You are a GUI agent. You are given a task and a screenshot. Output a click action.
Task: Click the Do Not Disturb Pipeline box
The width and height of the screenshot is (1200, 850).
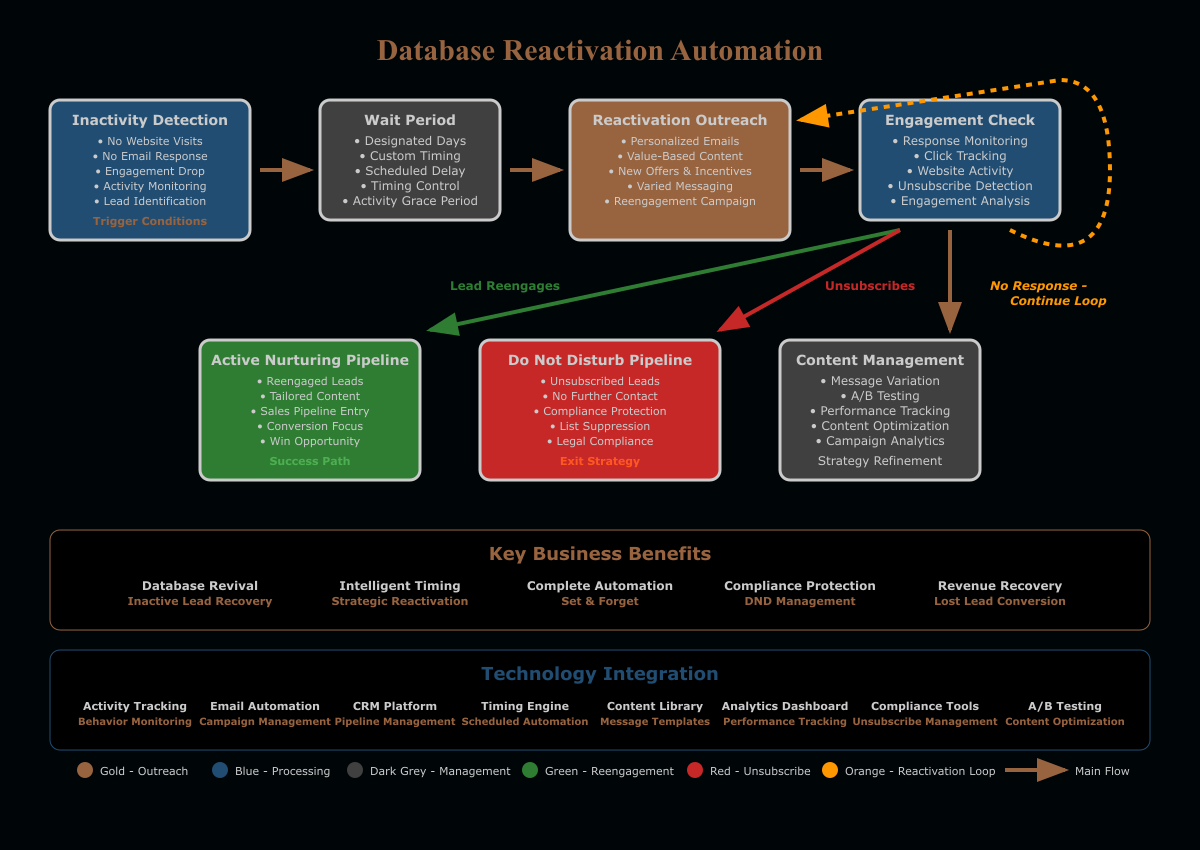click(x=600, y=410)
